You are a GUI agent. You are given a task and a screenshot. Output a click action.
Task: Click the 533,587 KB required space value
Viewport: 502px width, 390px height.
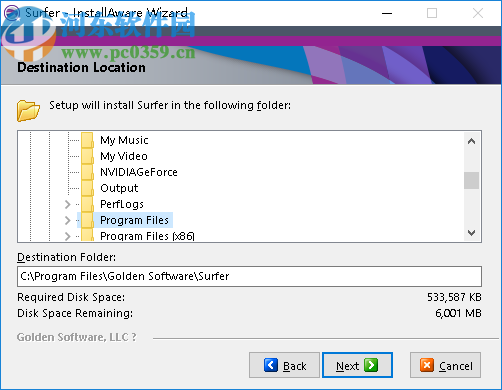pos(454,297)
